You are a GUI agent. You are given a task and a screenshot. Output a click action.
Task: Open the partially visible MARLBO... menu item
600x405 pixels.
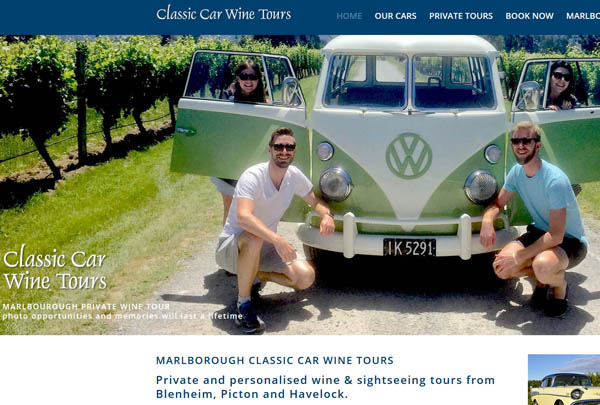click(x=583, y=16)
